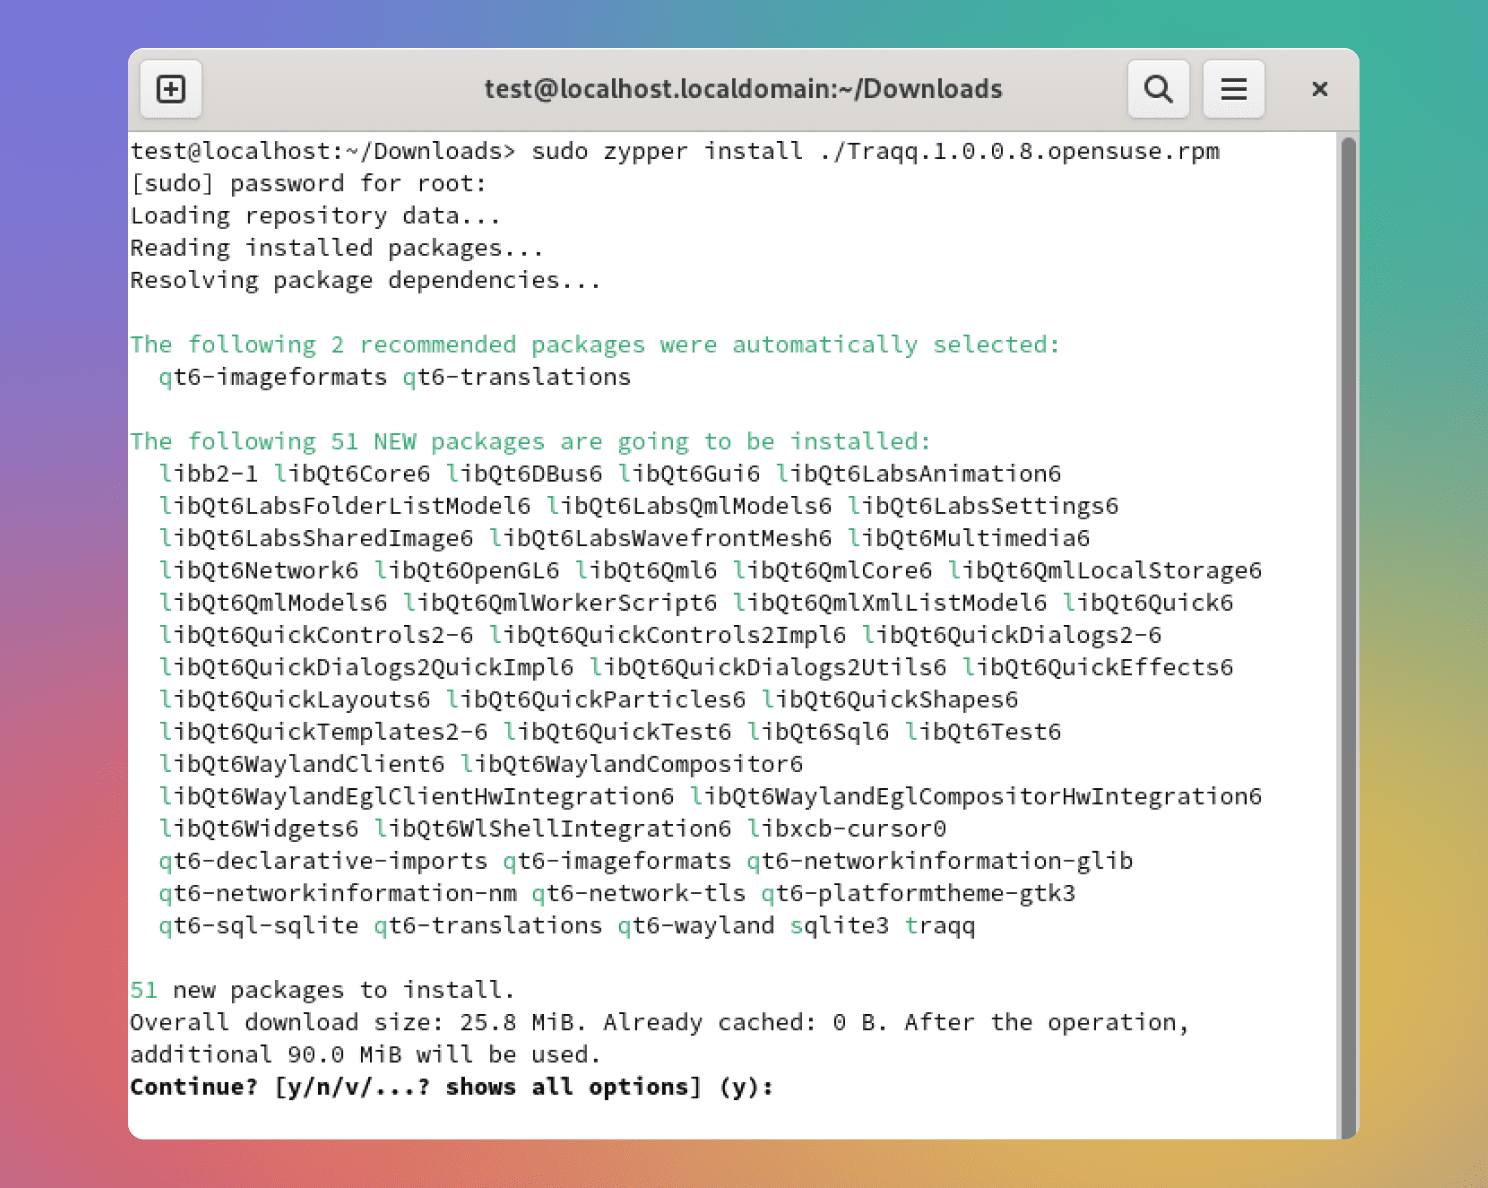Click the package name libQt6OpenGL6

tap(466, 571)
